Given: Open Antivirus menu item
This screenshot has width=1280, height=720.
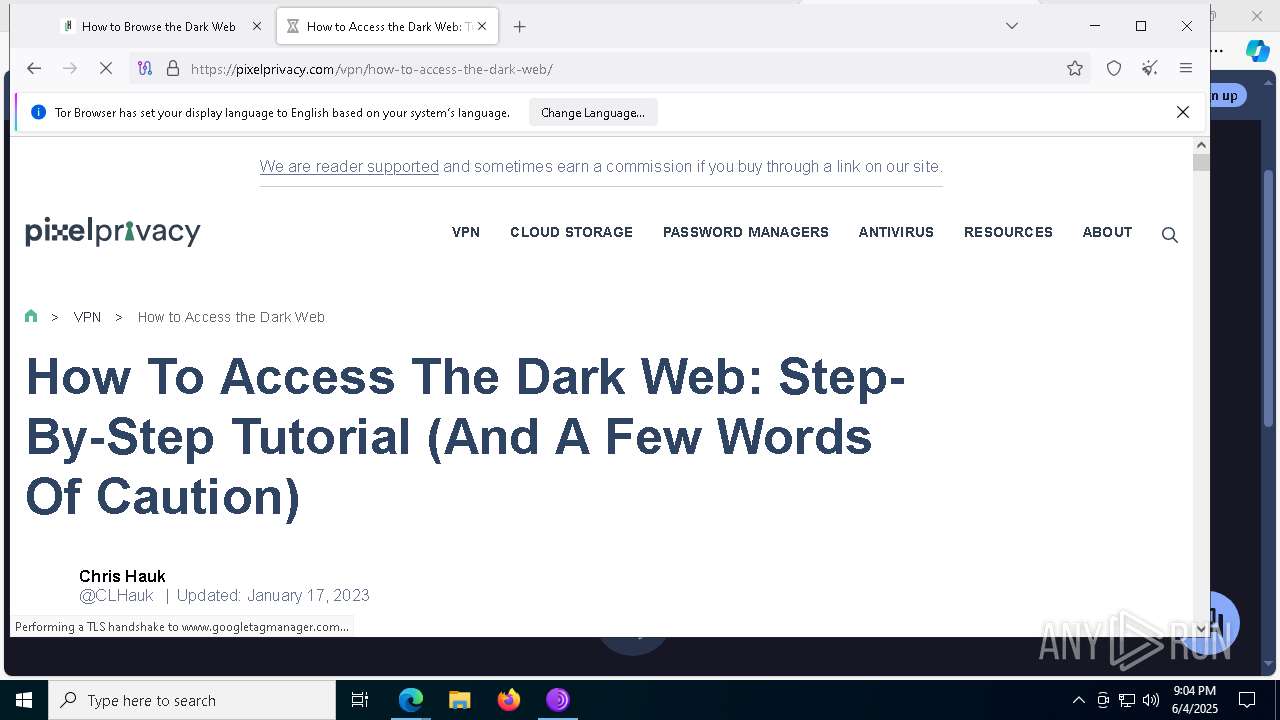Looking at the screenshot, I should (896, 232).
